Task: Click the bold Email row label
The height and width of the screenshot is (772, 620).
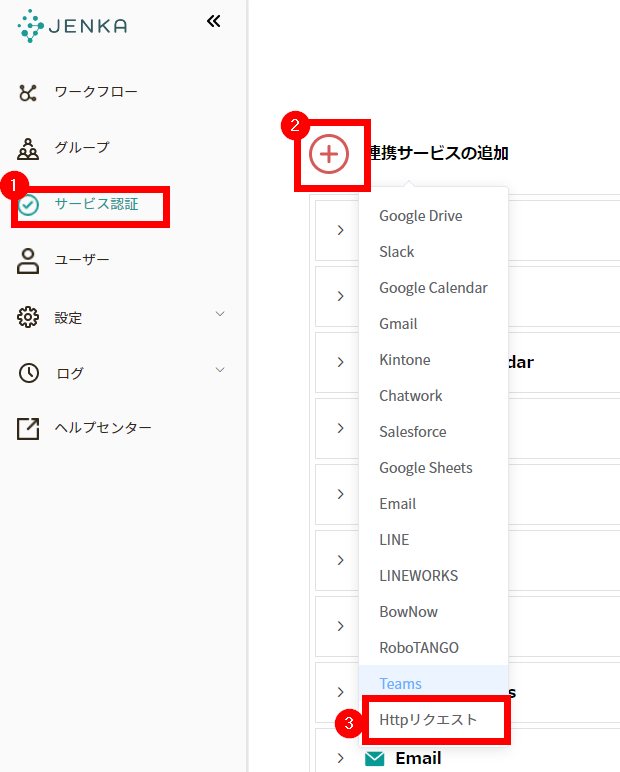Action: point(418,758)
